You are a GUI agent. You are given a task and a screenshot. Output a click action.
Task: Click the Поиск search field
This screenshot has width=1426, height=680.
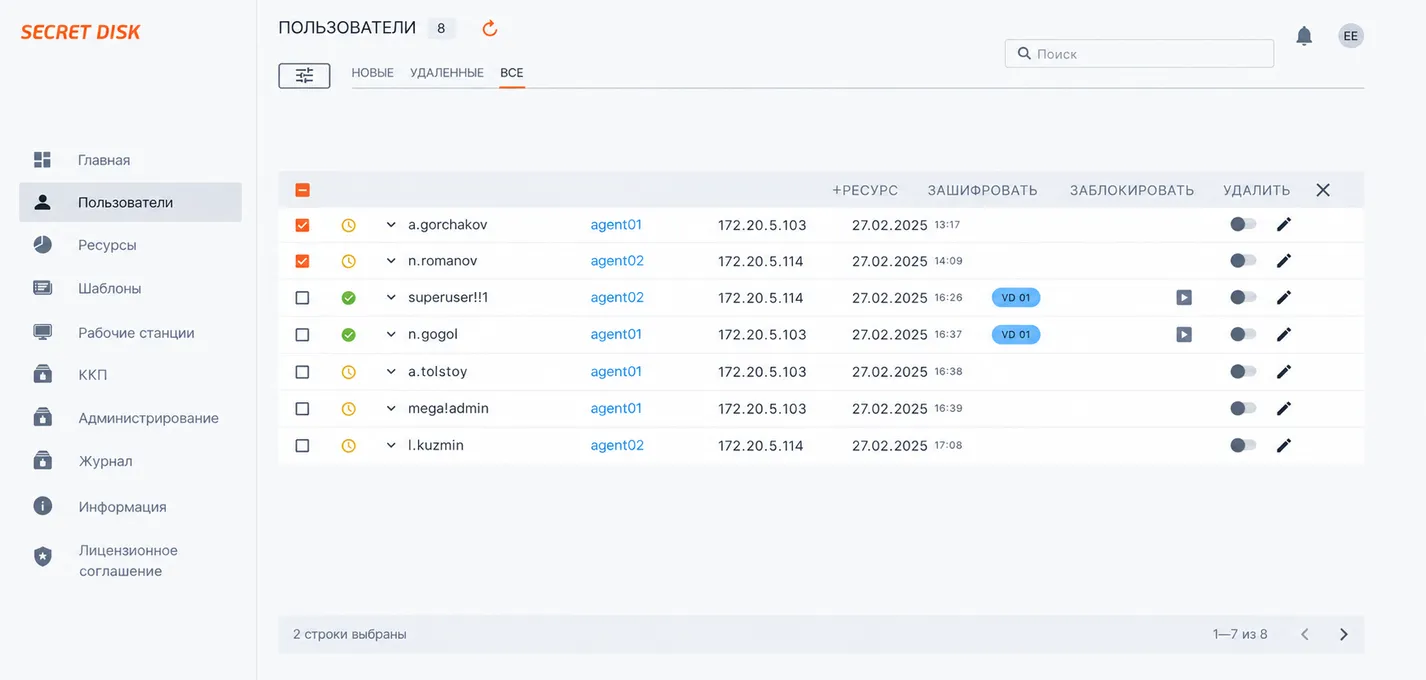(x=1139, y=54)
